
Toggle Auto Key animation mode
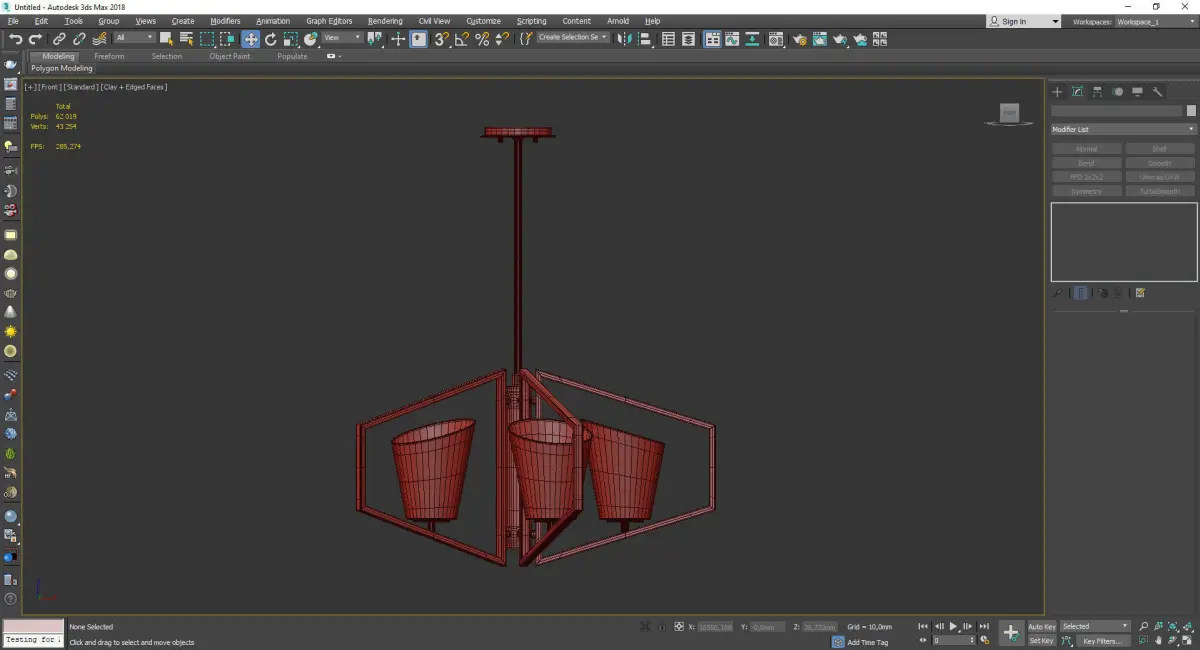click(1041, 626)
